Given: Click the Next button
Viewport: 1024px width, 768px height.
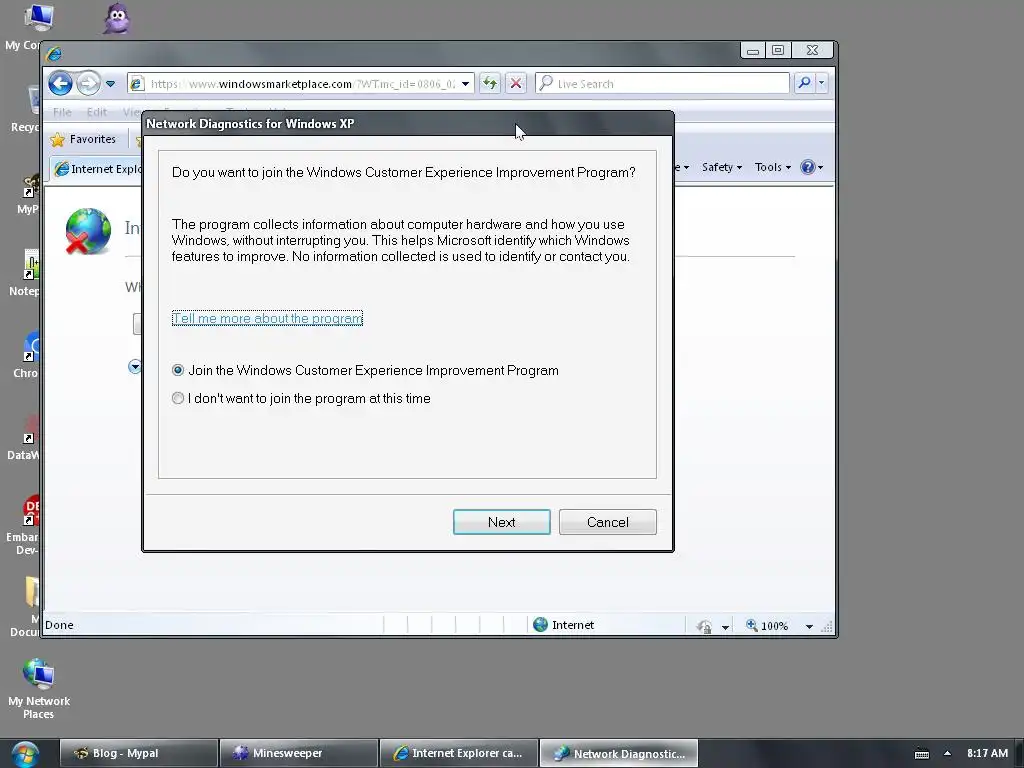Looking at the screenshot, I should 502,522.
